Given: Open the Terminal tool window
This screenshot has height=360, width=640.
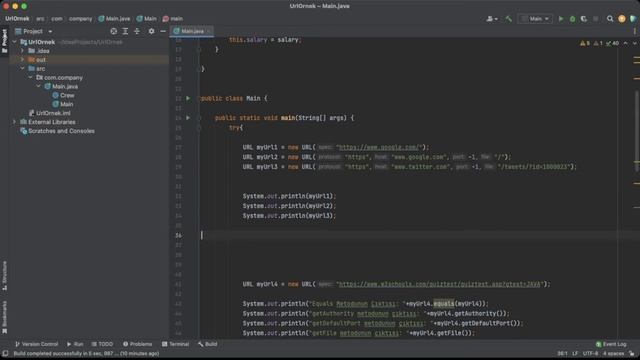Looking at the screenshot, I should 176,344.
